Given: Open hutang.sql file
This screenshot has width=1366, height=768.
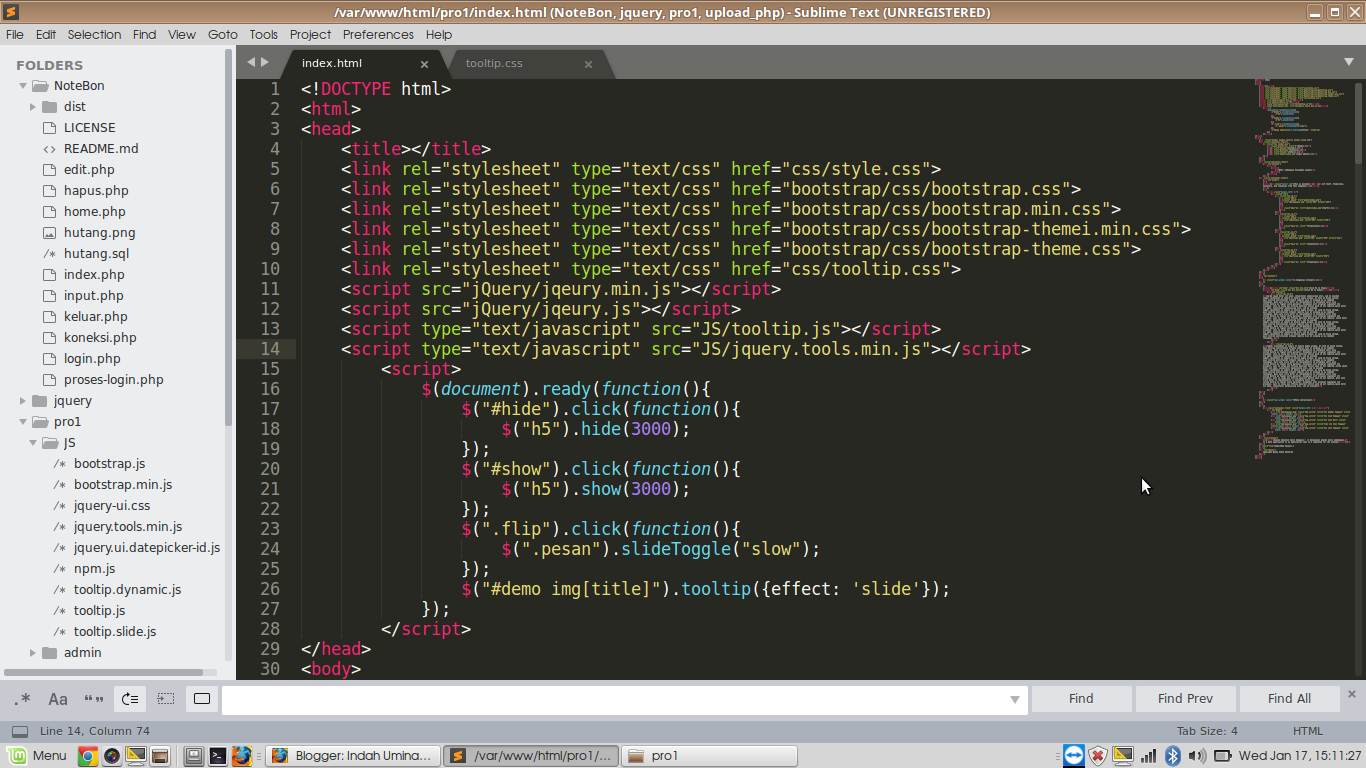Looking at the screenshot, I should click(96, 254).
